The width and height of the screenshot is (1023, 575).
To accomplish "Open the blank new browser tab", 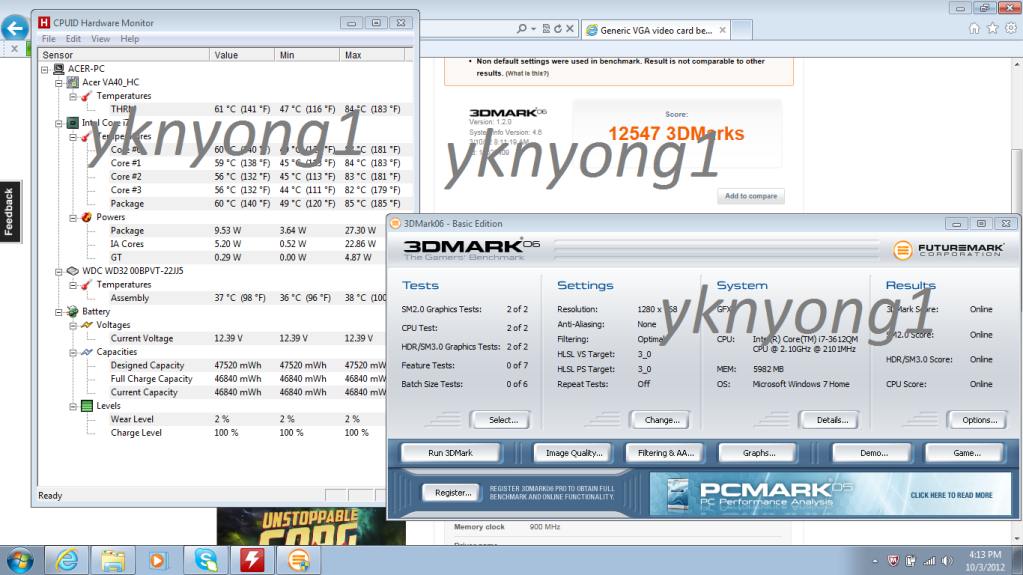I will [x=741, y=30].
